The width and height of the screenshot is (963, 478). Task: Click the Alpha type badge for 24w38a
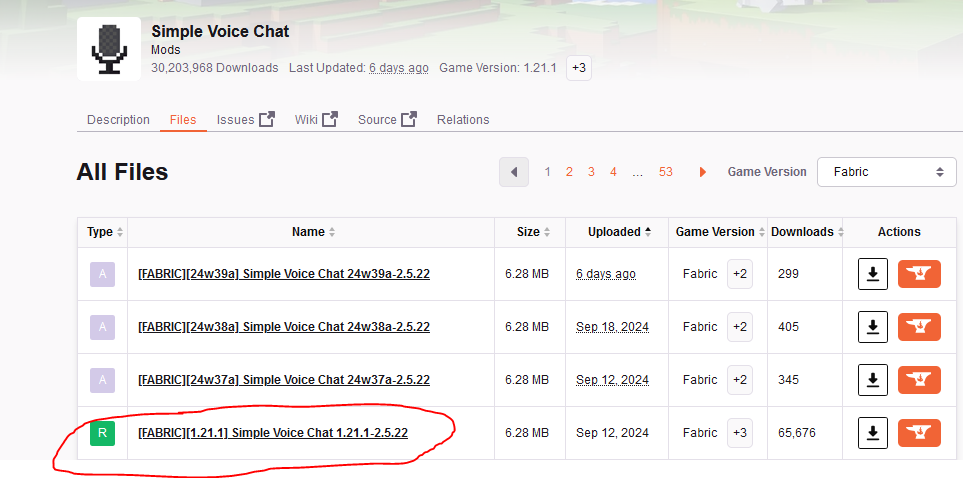coord(103,327)
